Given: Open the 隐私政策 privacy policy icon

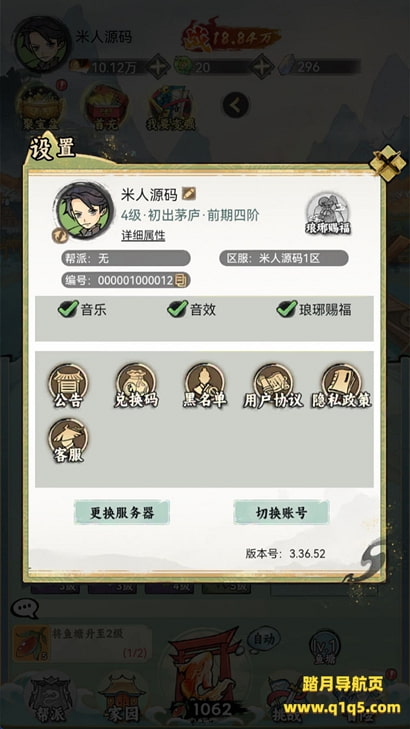Looking at the screenshot, I should (x=342, y=386).
